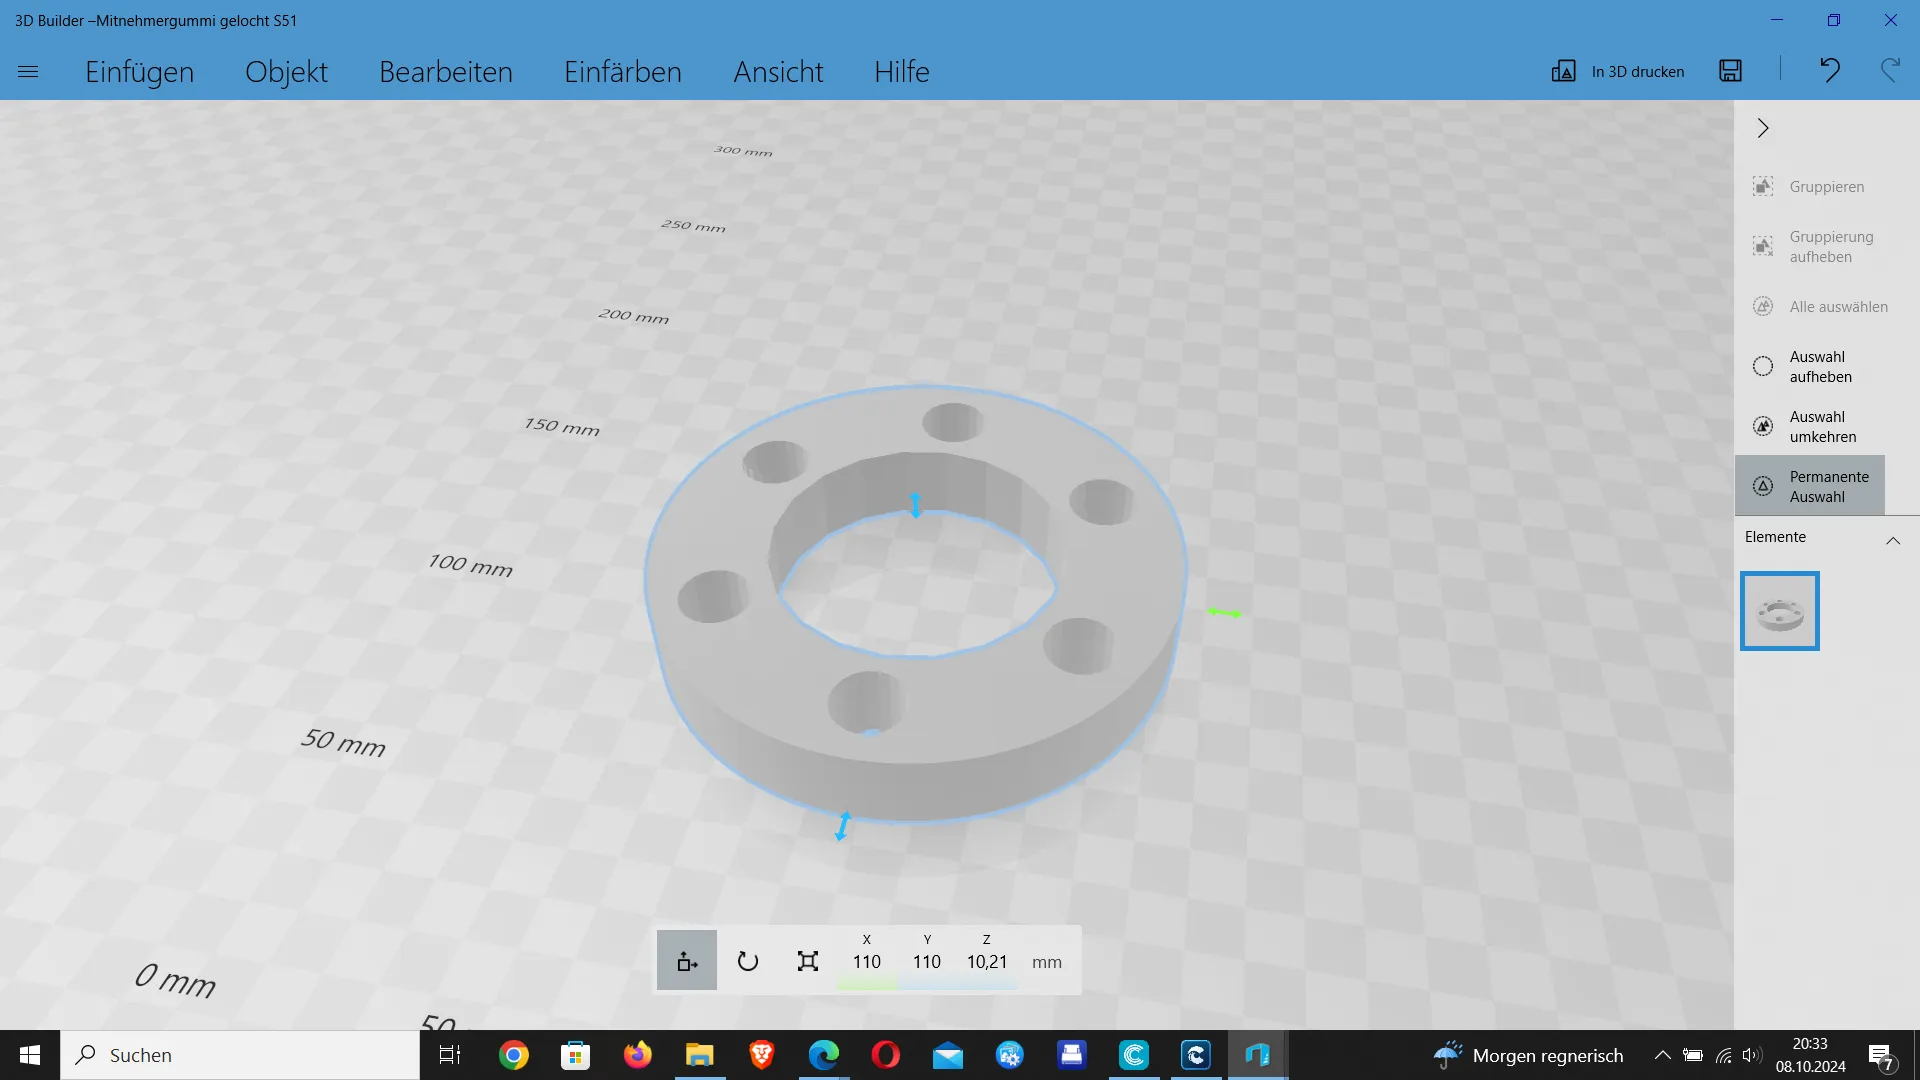This screenshot has height=1080, width=1920.
Task: Click the Z dimension value field
Action: coord(986,962)
